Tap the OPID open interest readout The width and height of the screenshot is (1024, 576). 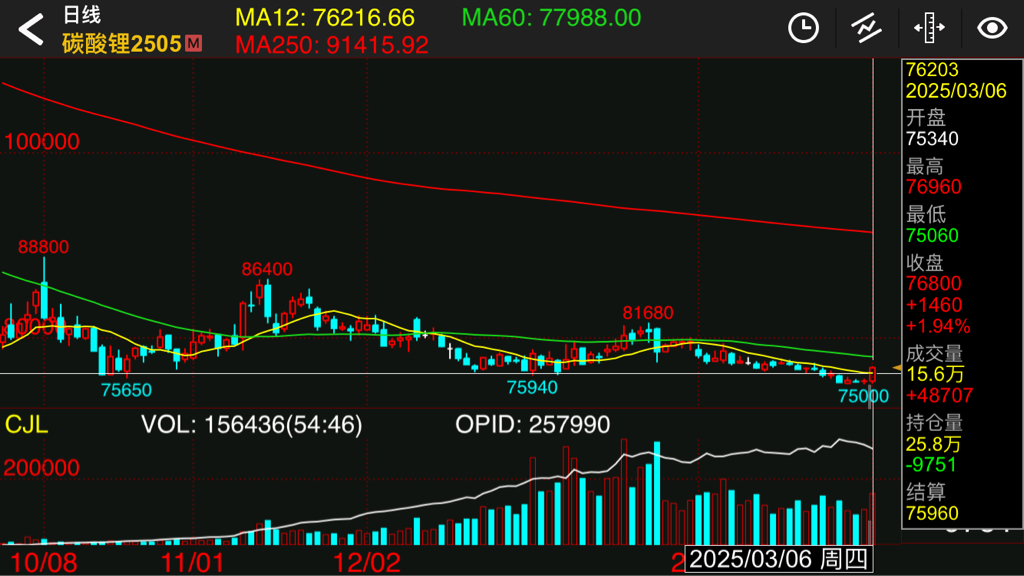click(532, 424)
